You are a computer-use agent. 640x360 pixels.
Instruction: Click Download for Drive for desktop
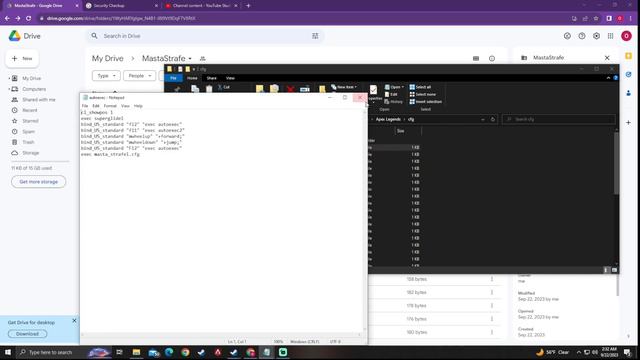(27, 334)
